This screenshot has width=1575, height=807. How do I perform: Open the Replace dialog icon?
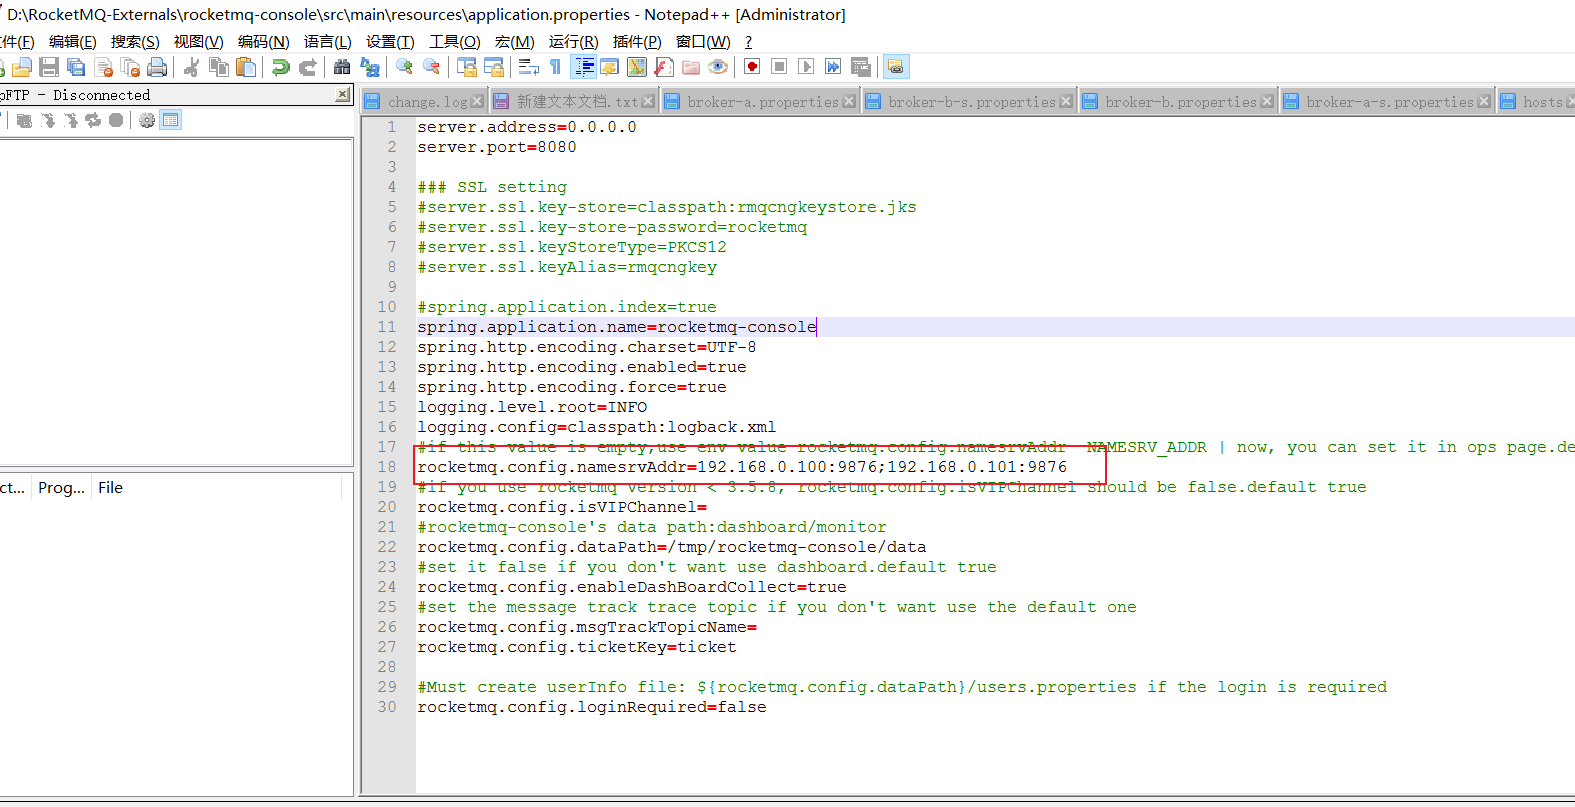369,67
